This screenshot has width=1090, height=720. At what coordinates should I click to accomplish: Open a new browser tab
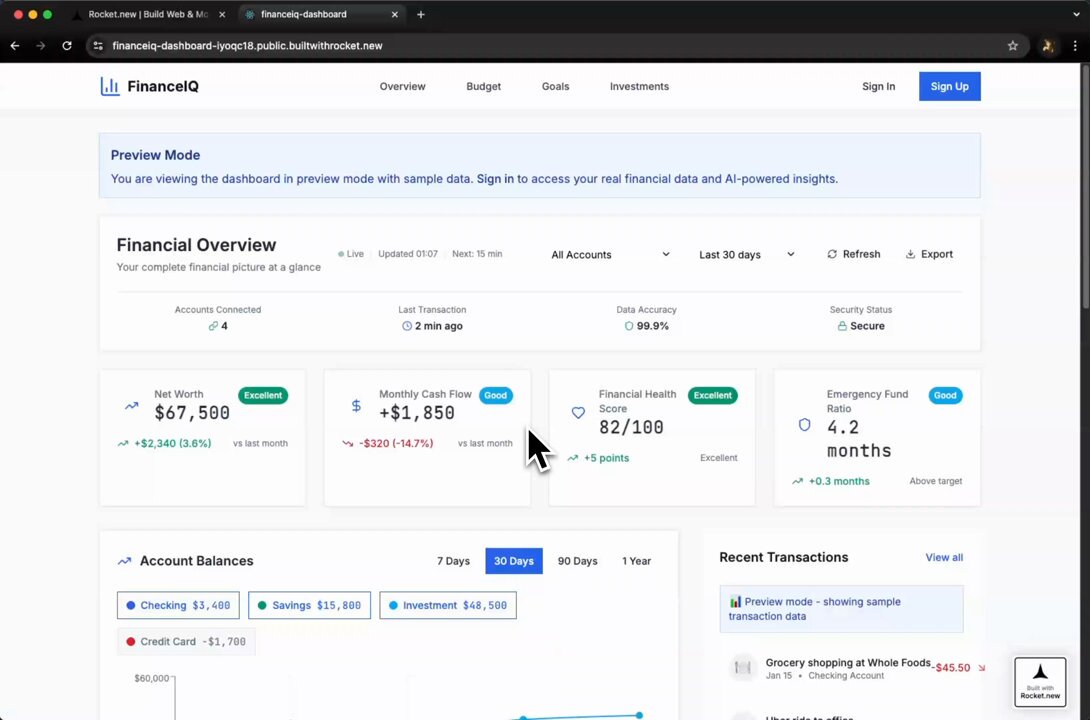[421, 15]
